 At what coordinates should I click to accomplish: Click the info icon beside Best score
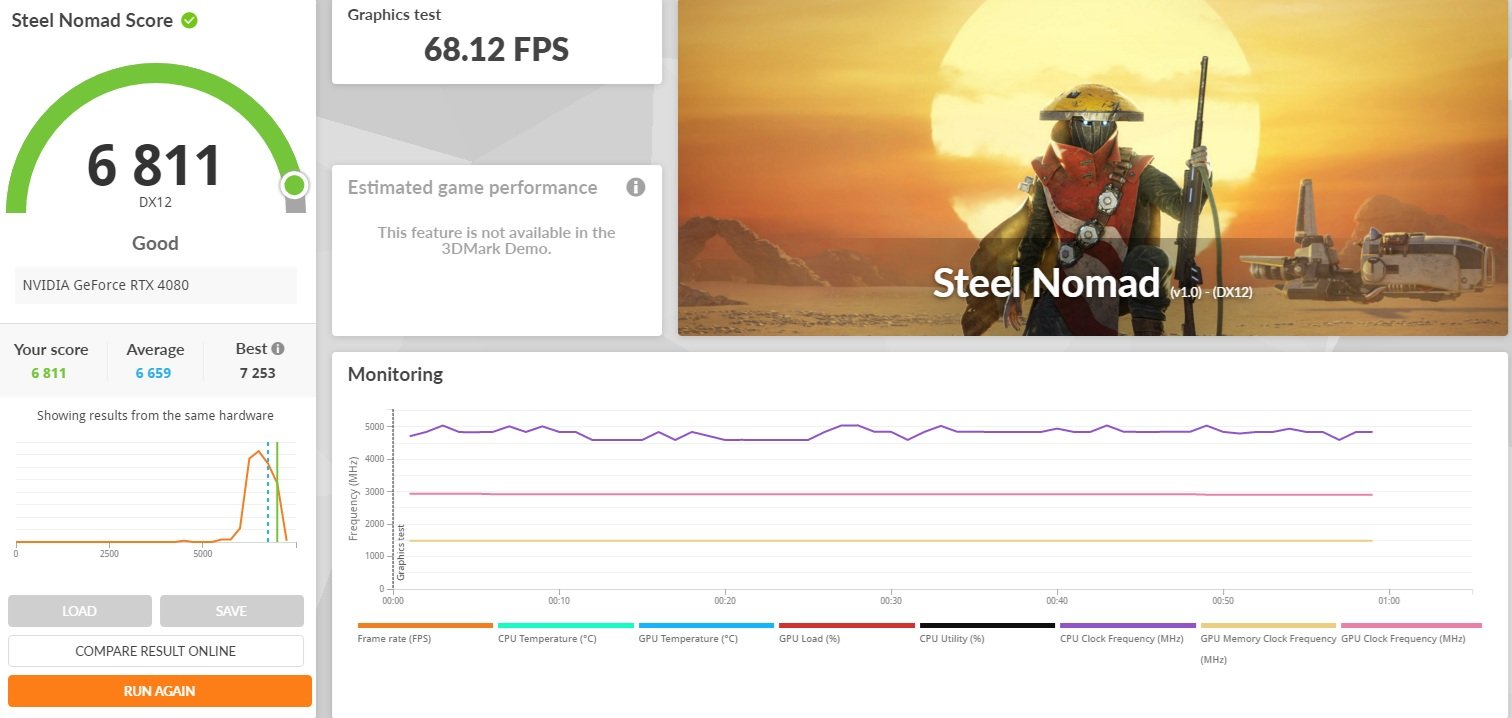(x=278, y=349)
